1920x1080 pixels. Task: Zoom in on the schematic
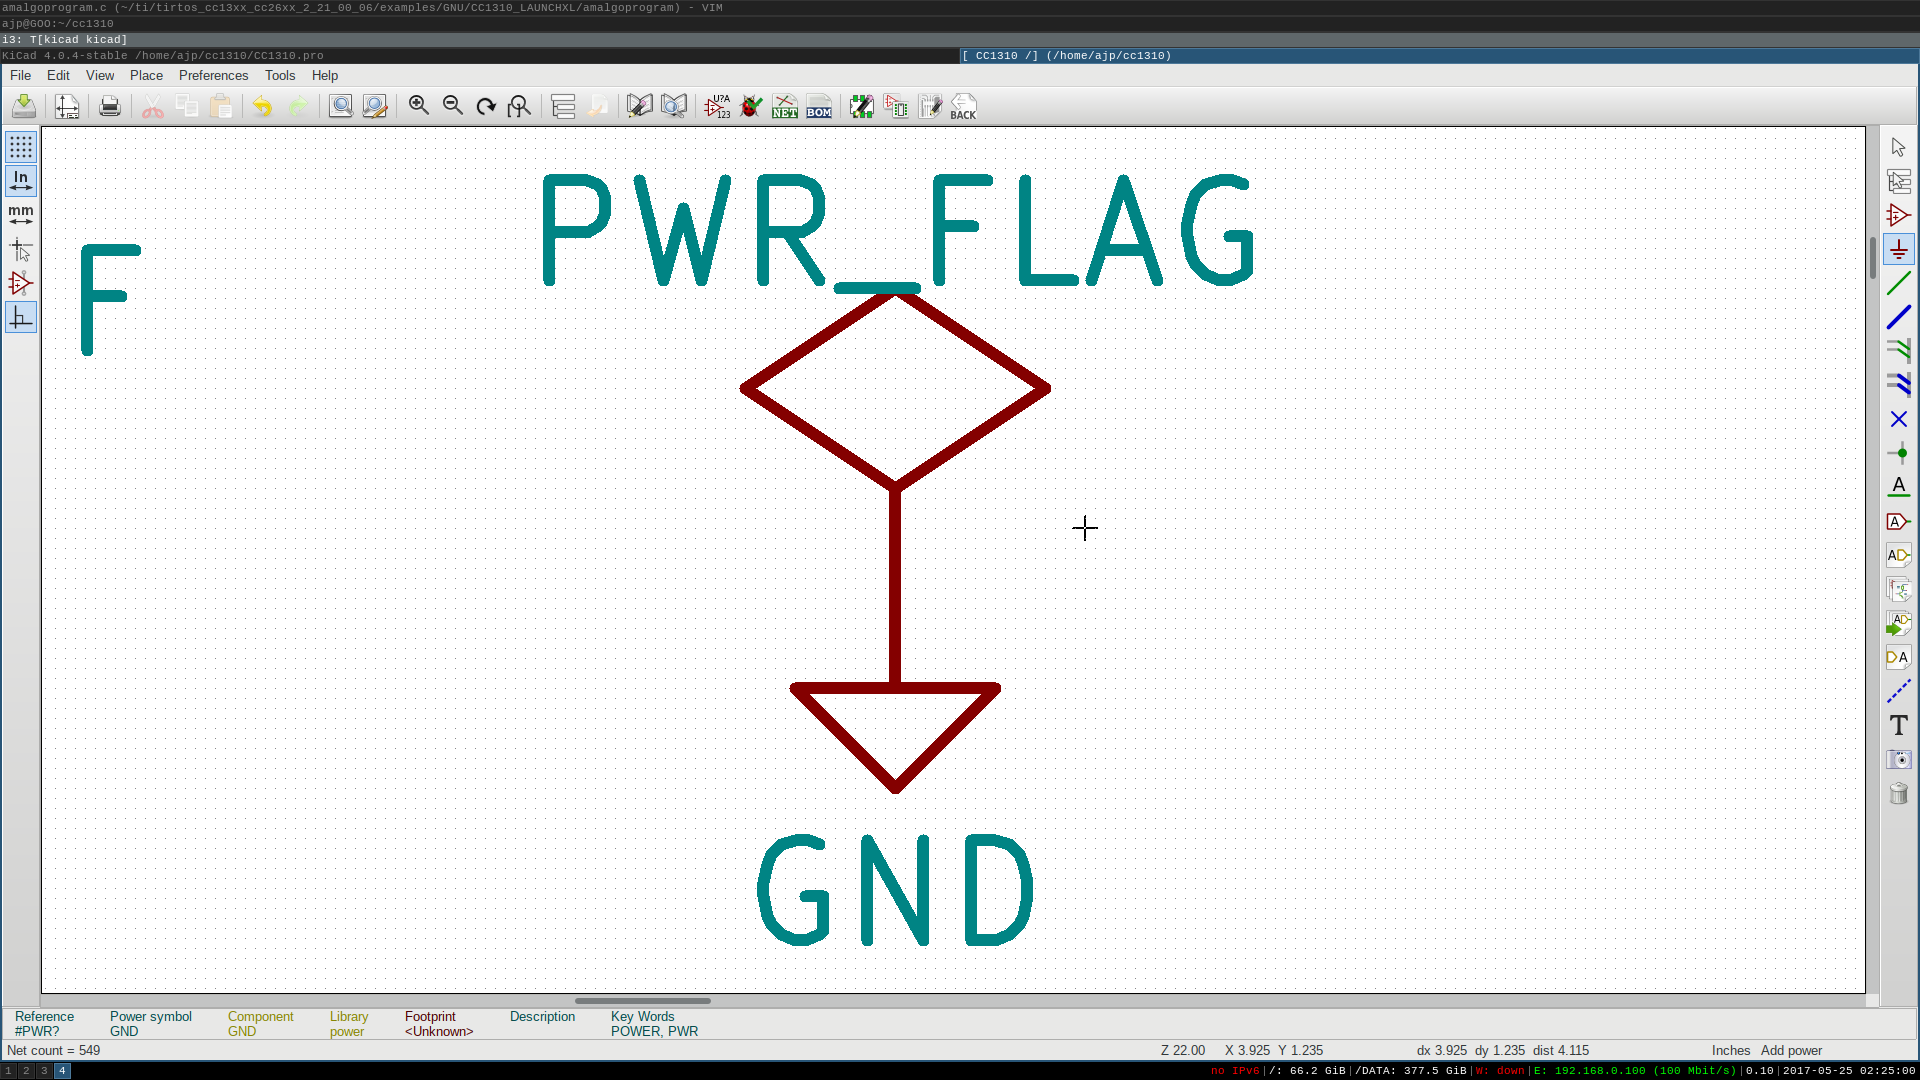tap(419, 106)
